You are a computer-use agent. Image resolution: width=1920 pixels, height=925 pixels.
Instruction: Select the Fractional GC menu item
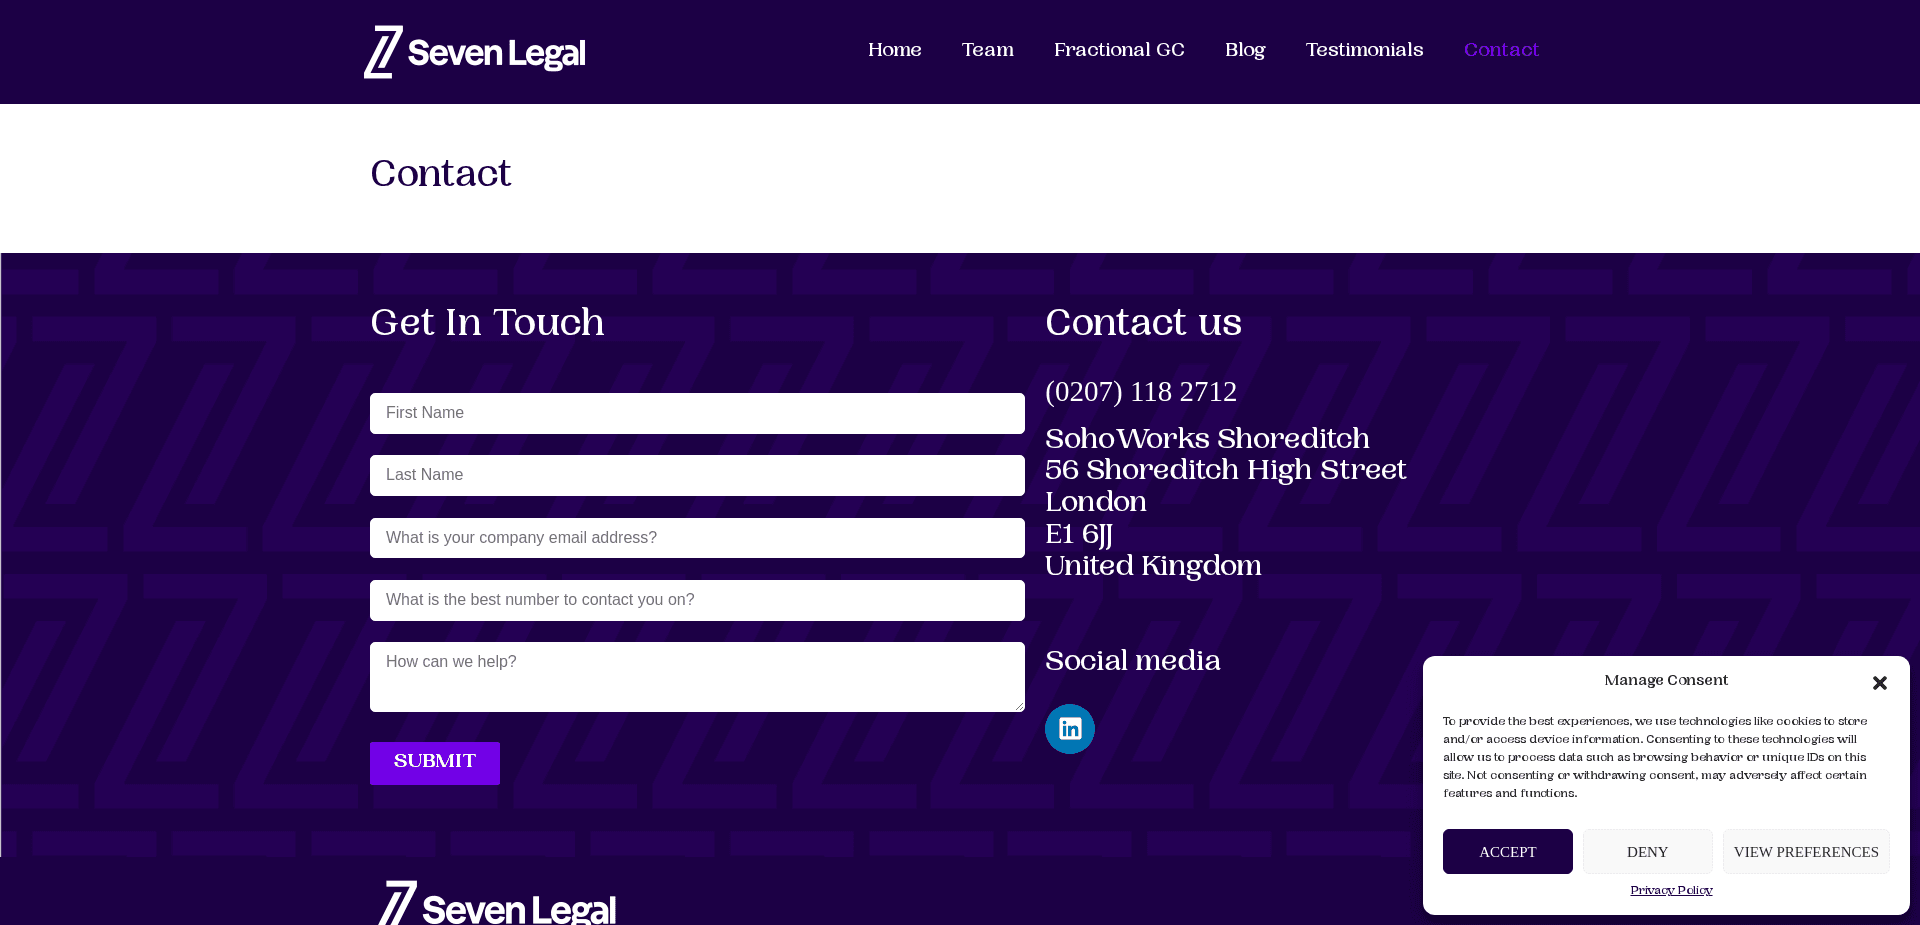[1118, 50]
